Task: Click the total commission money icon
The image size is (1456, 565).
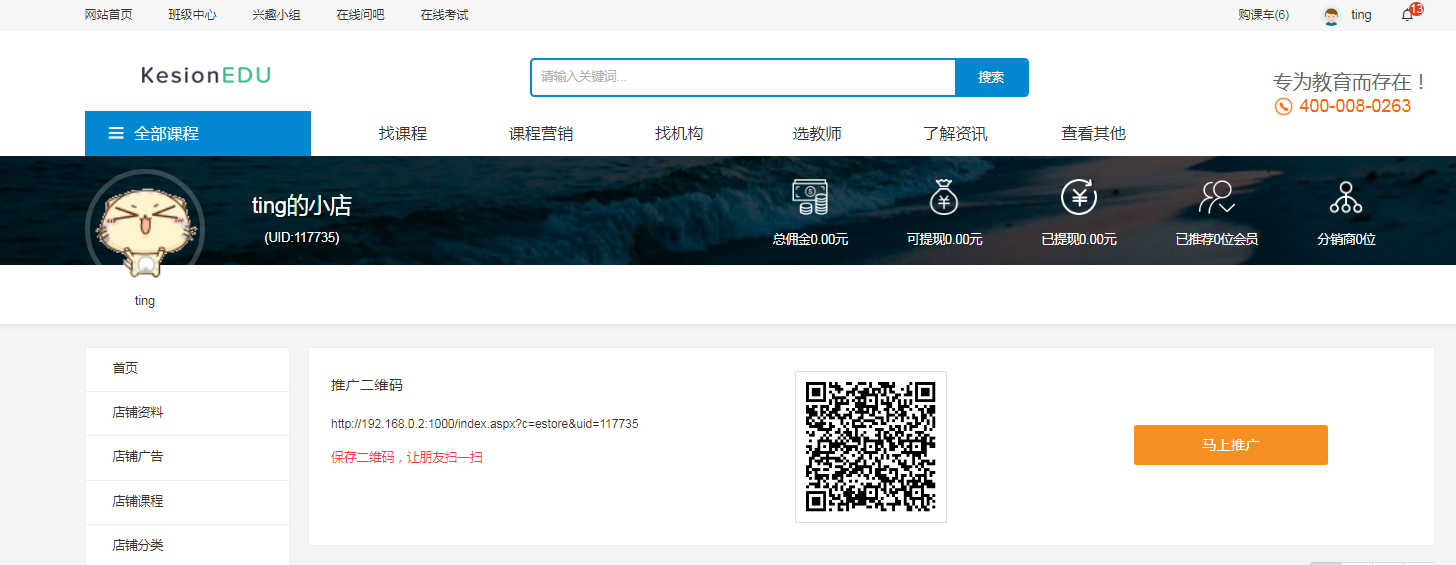Action: point(810,197)
